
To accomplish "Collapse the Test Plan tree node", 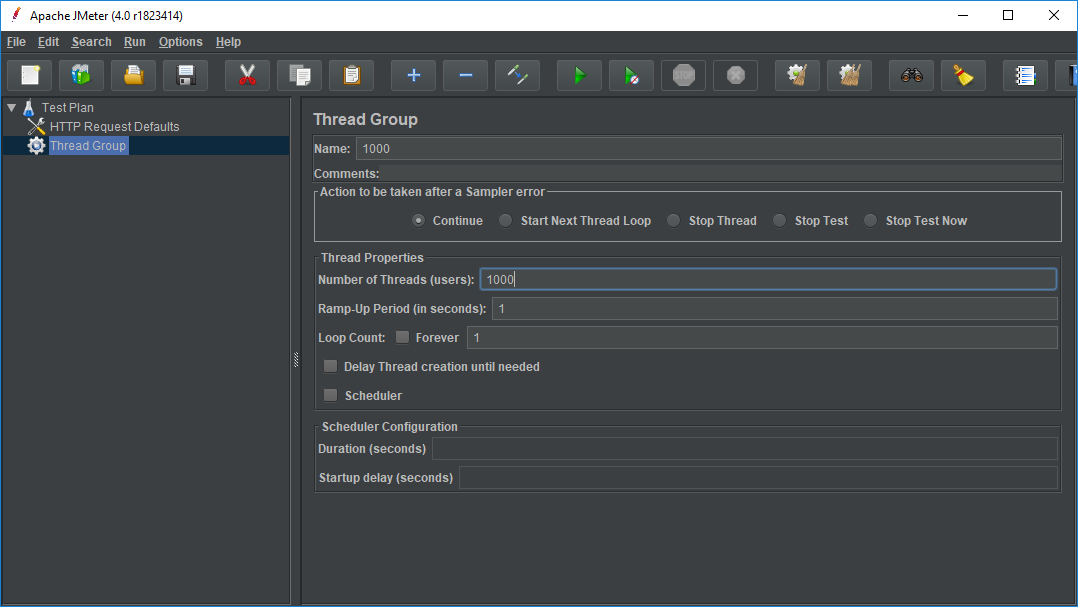I will [x=11, y=107].
